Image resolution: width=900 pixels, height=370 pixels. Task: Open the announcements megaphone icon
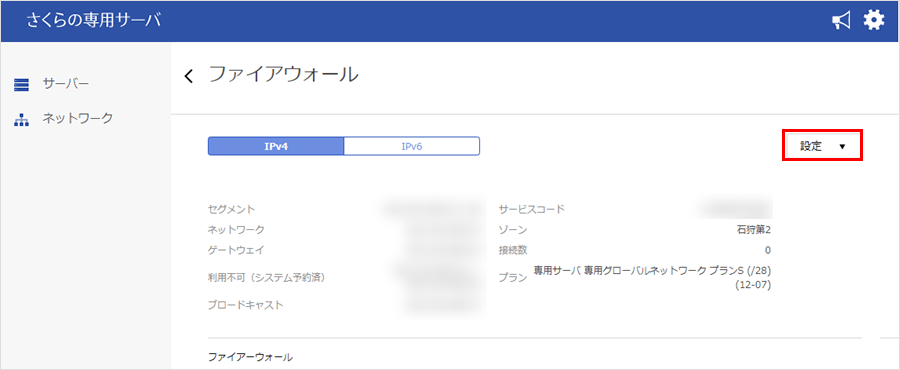[841, 22]
